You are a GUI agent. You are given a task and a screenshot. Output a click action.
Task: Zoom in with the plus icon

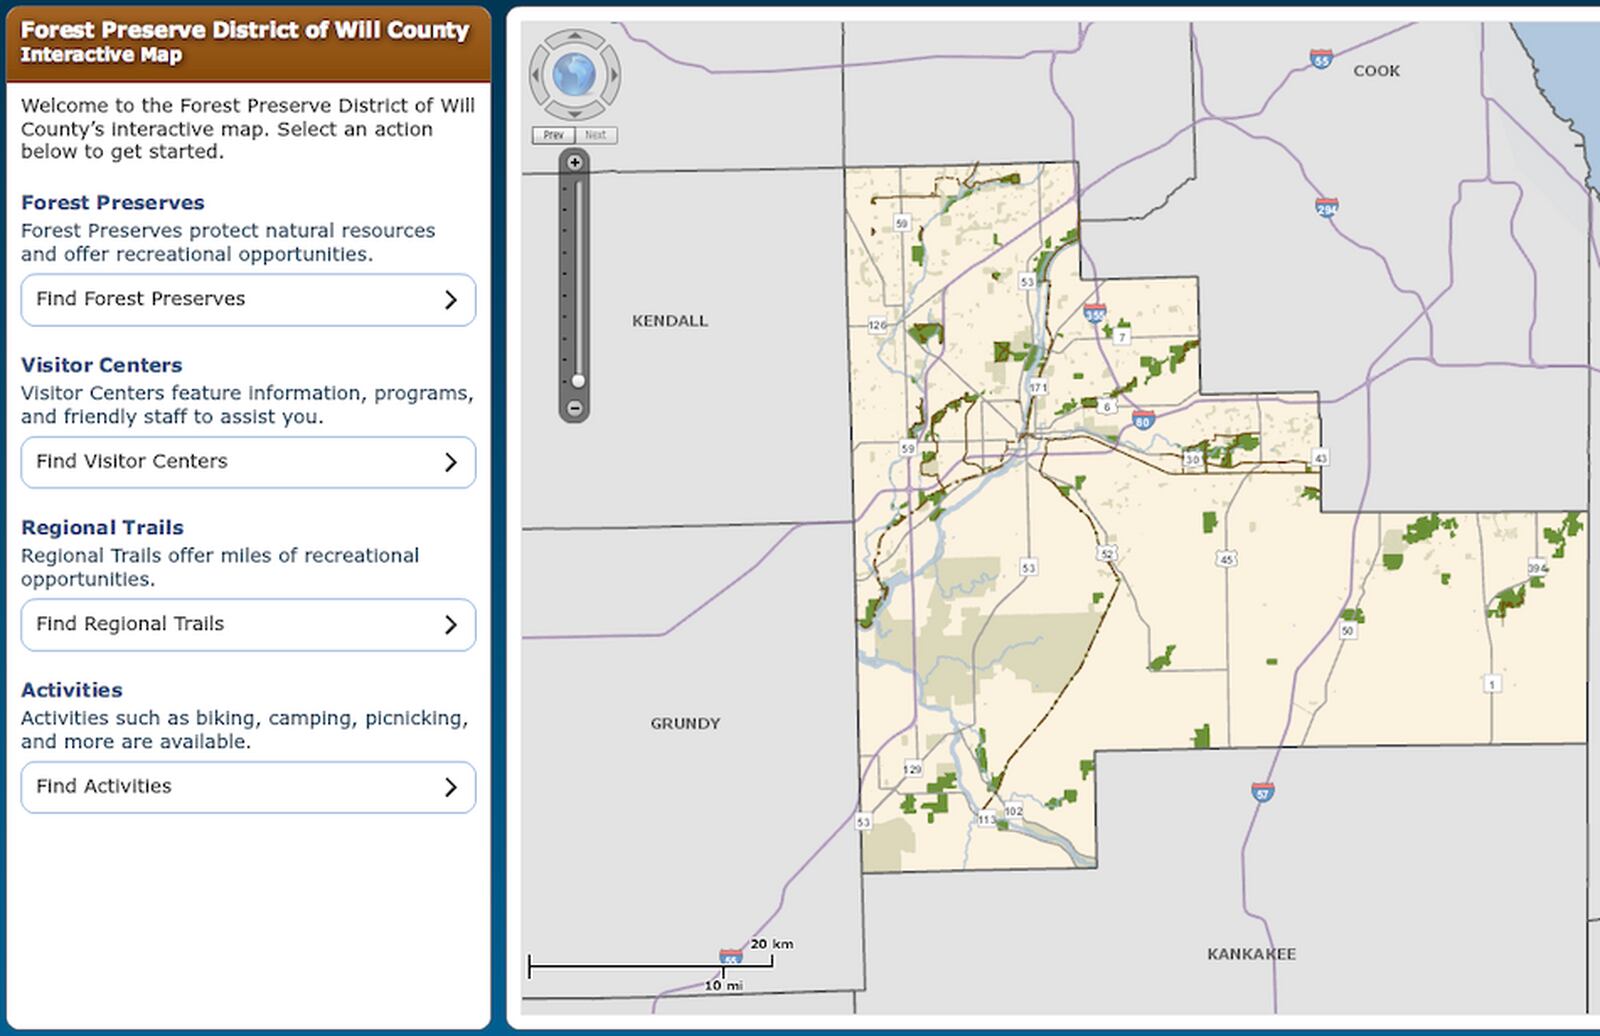point(573,160)
